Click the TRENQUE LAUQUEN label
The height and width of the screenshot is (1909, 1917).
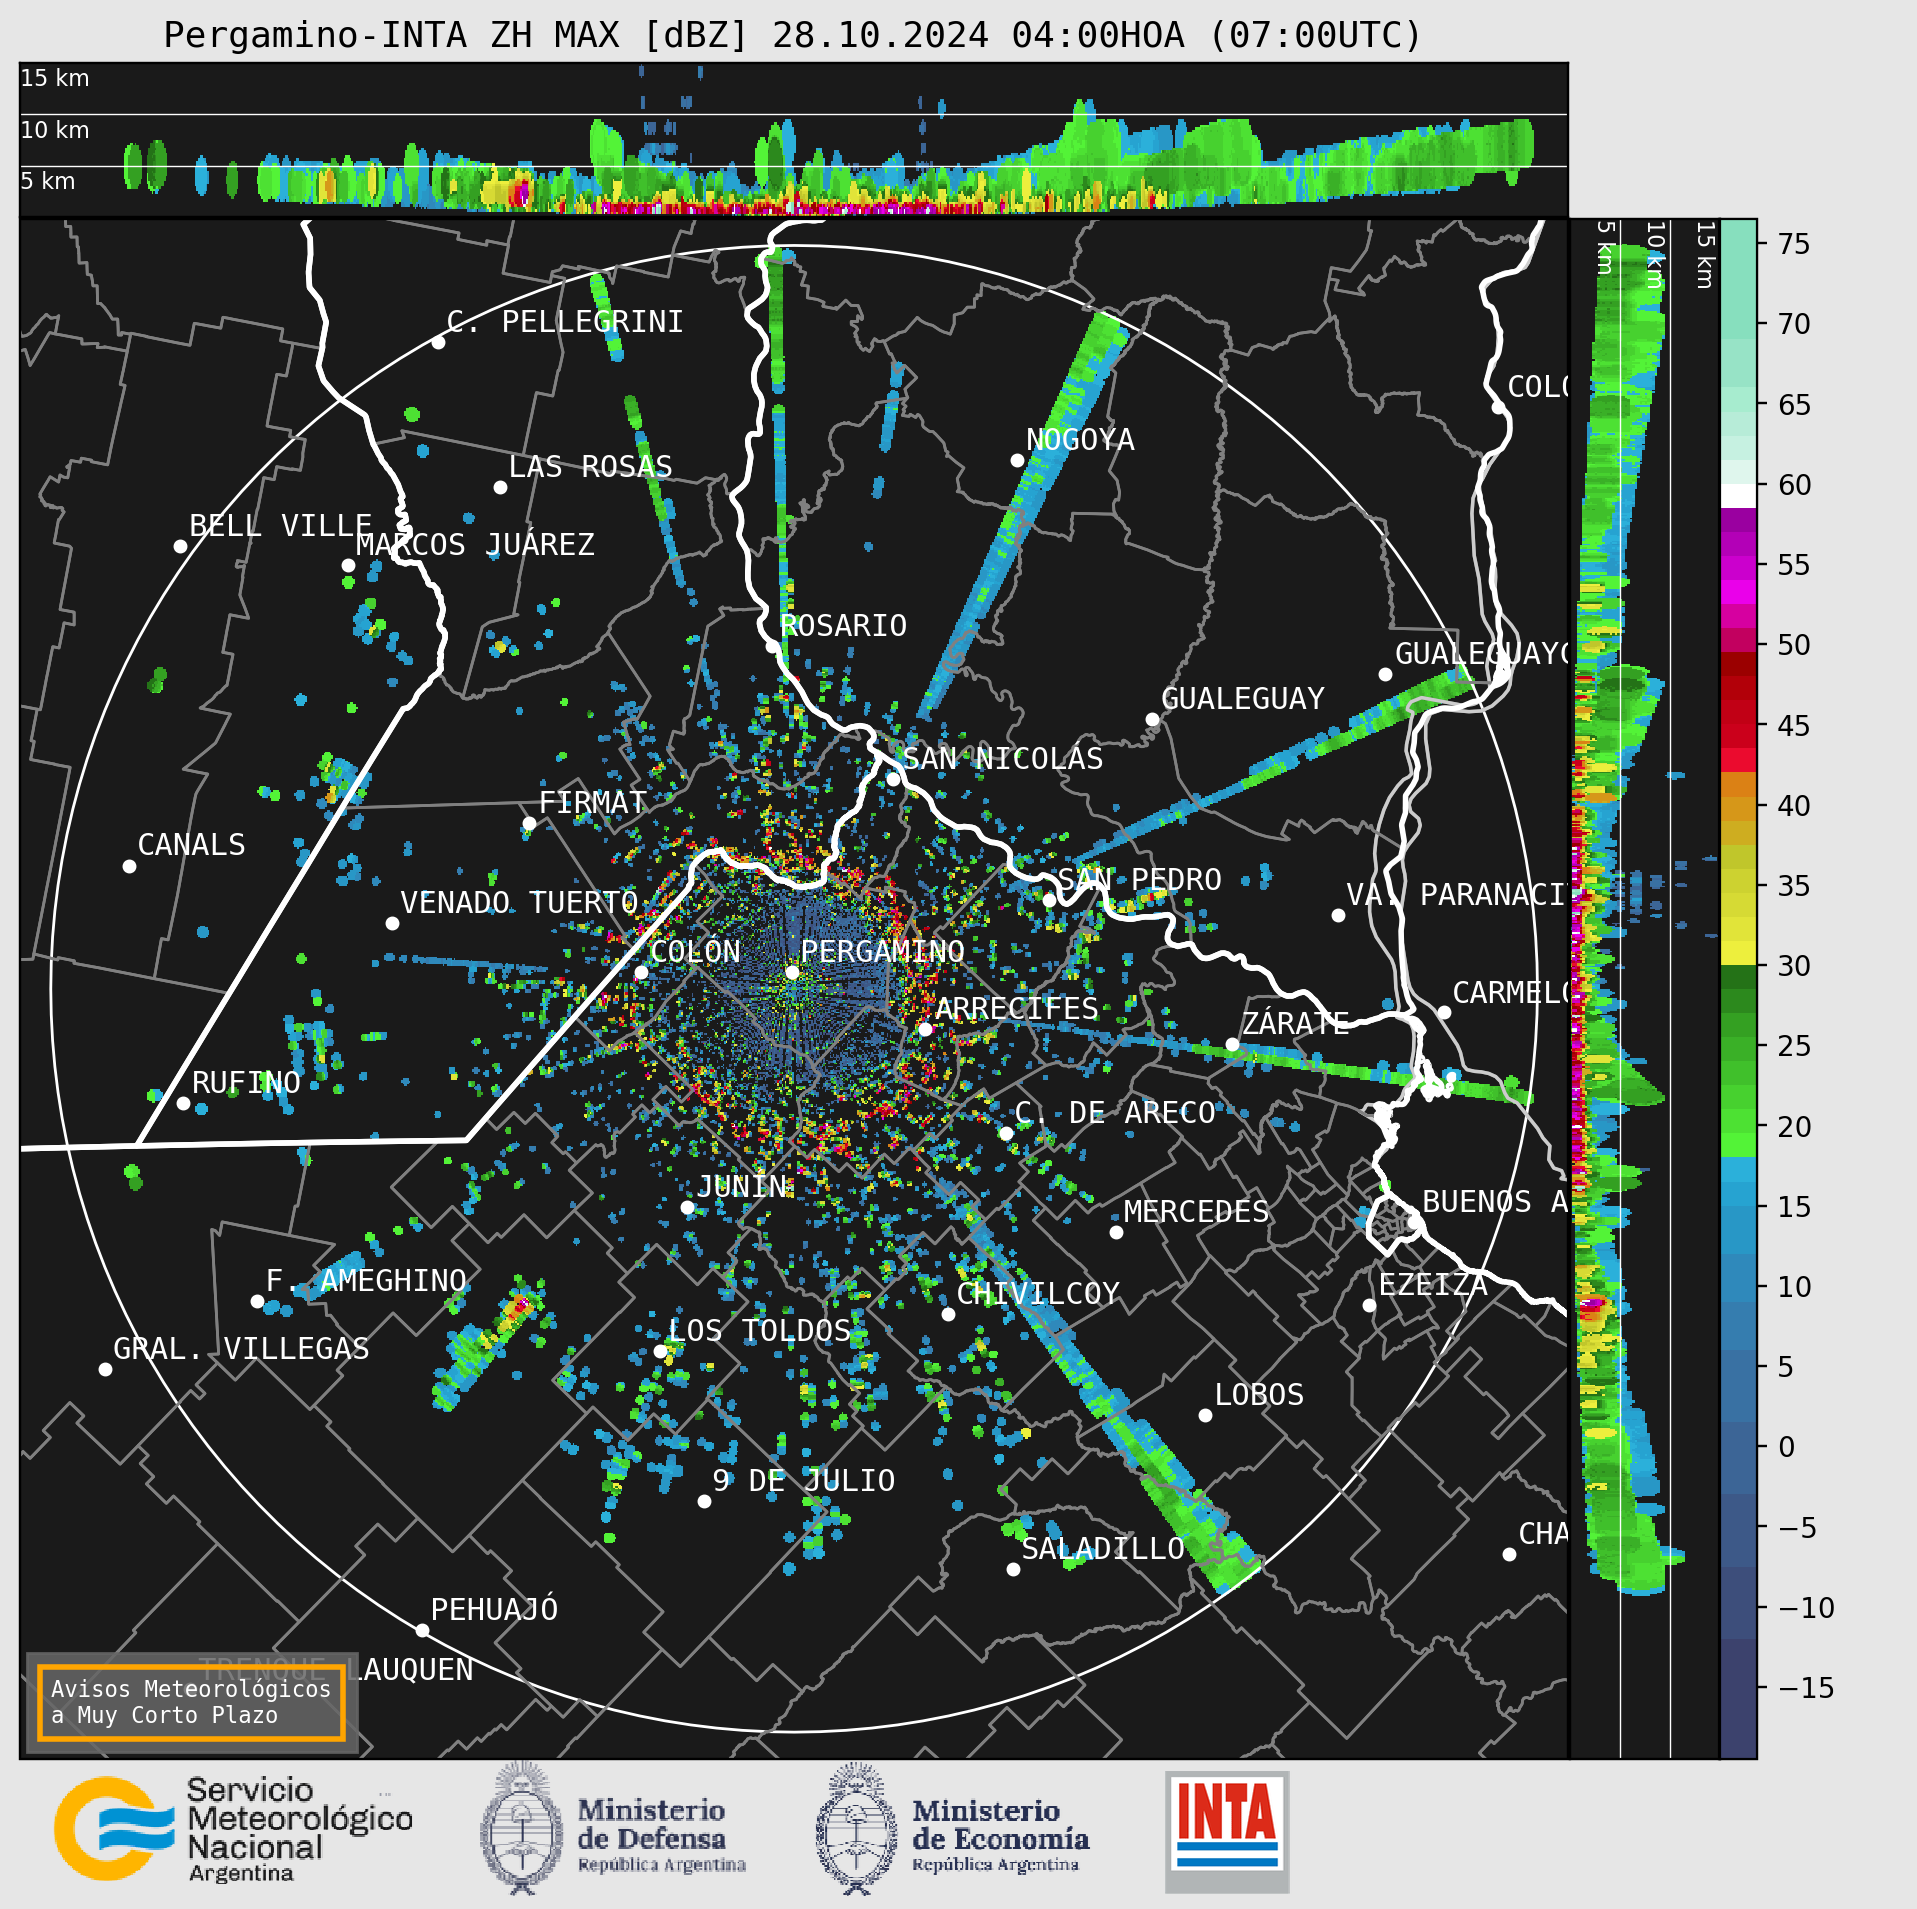(x=335, y=1669)
